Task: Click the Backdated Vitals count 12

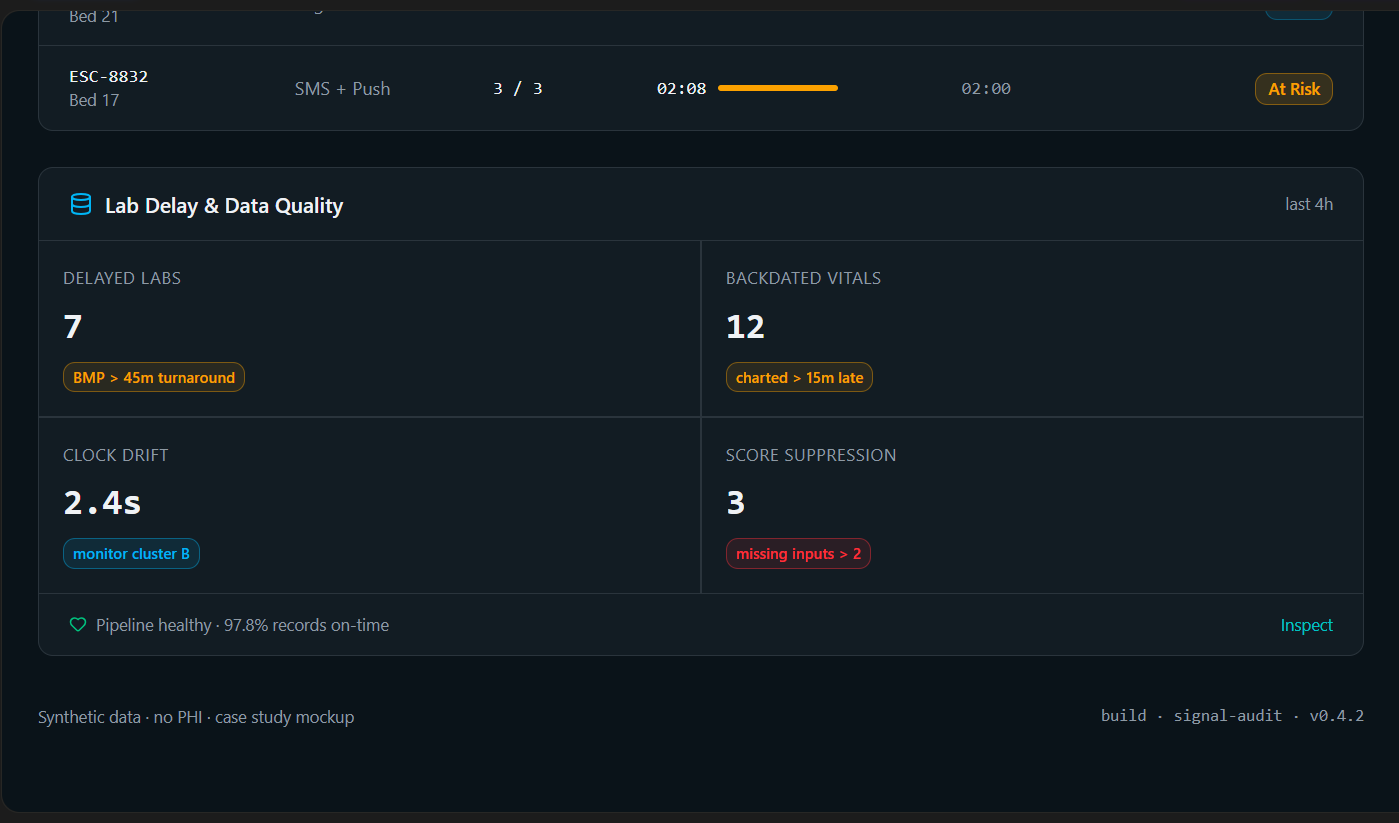Action: pyautogui.click(x=745, y=327)
